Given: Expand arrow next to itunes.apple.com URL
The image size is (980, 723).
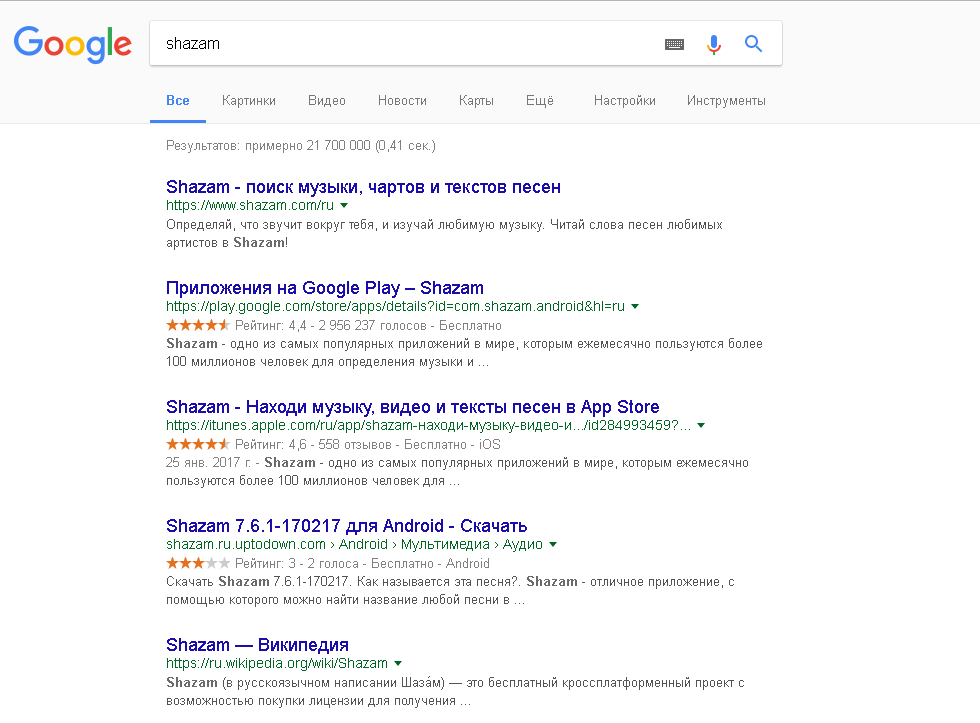Looking at the screenshot, I should tap(701, 426).
